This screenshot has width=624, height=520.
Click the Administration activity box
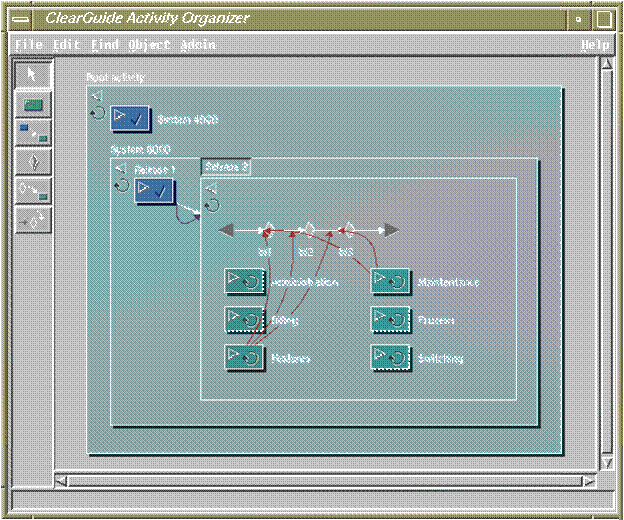point(244,281)
